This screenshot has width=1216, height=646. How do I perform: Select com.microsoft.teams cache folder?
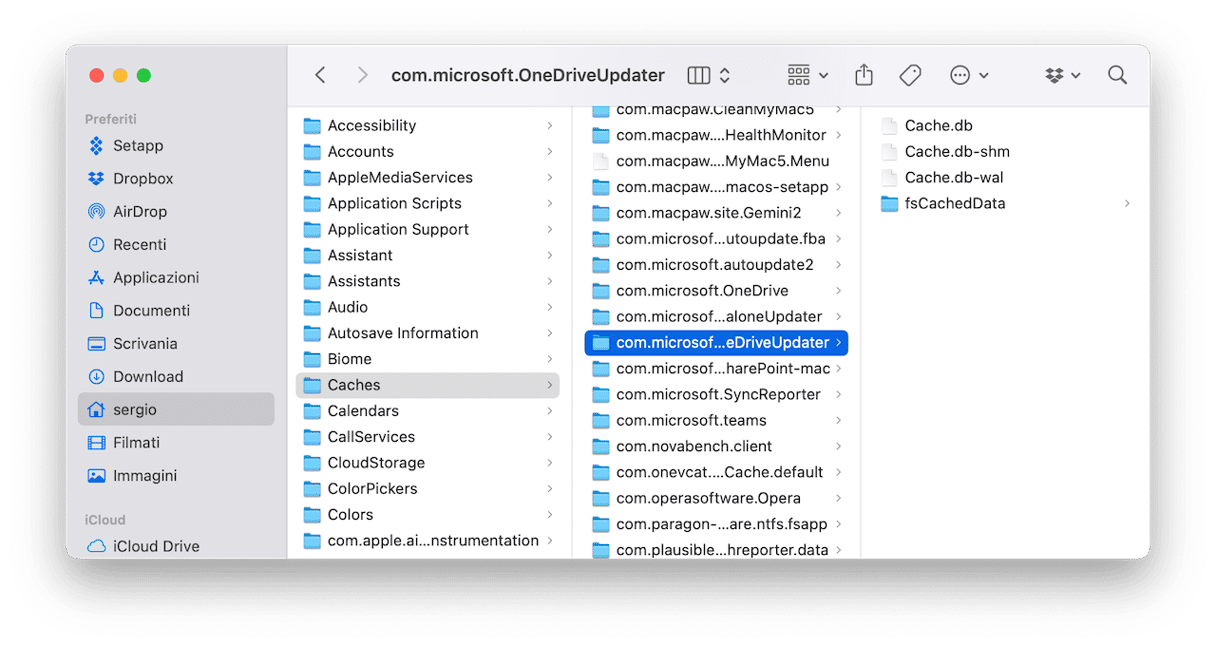[691, 420]
